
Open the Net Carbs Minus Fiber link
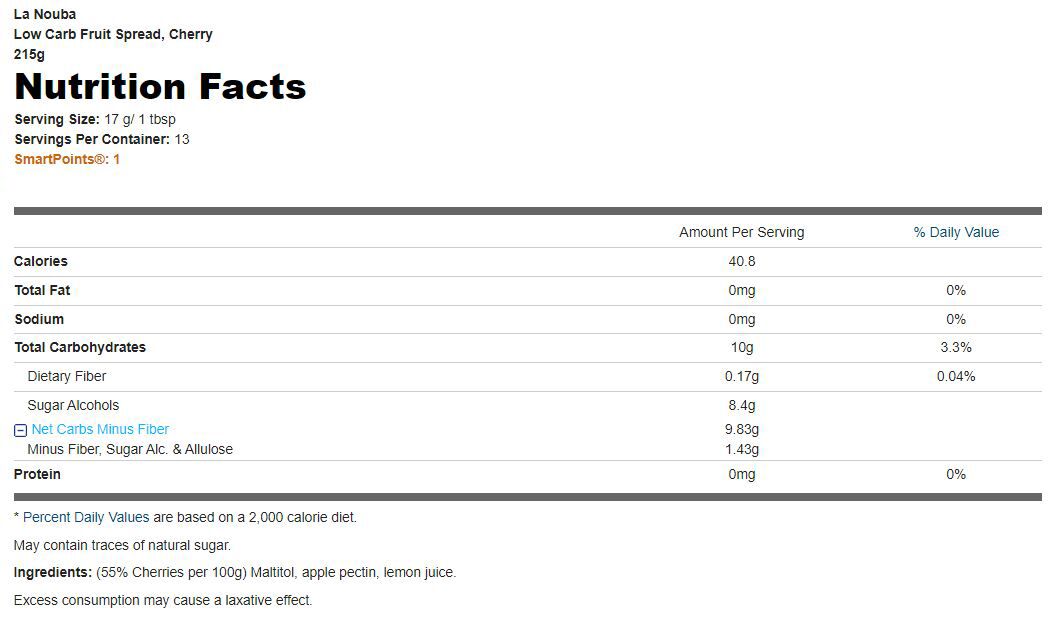click(x=100, y=429)
